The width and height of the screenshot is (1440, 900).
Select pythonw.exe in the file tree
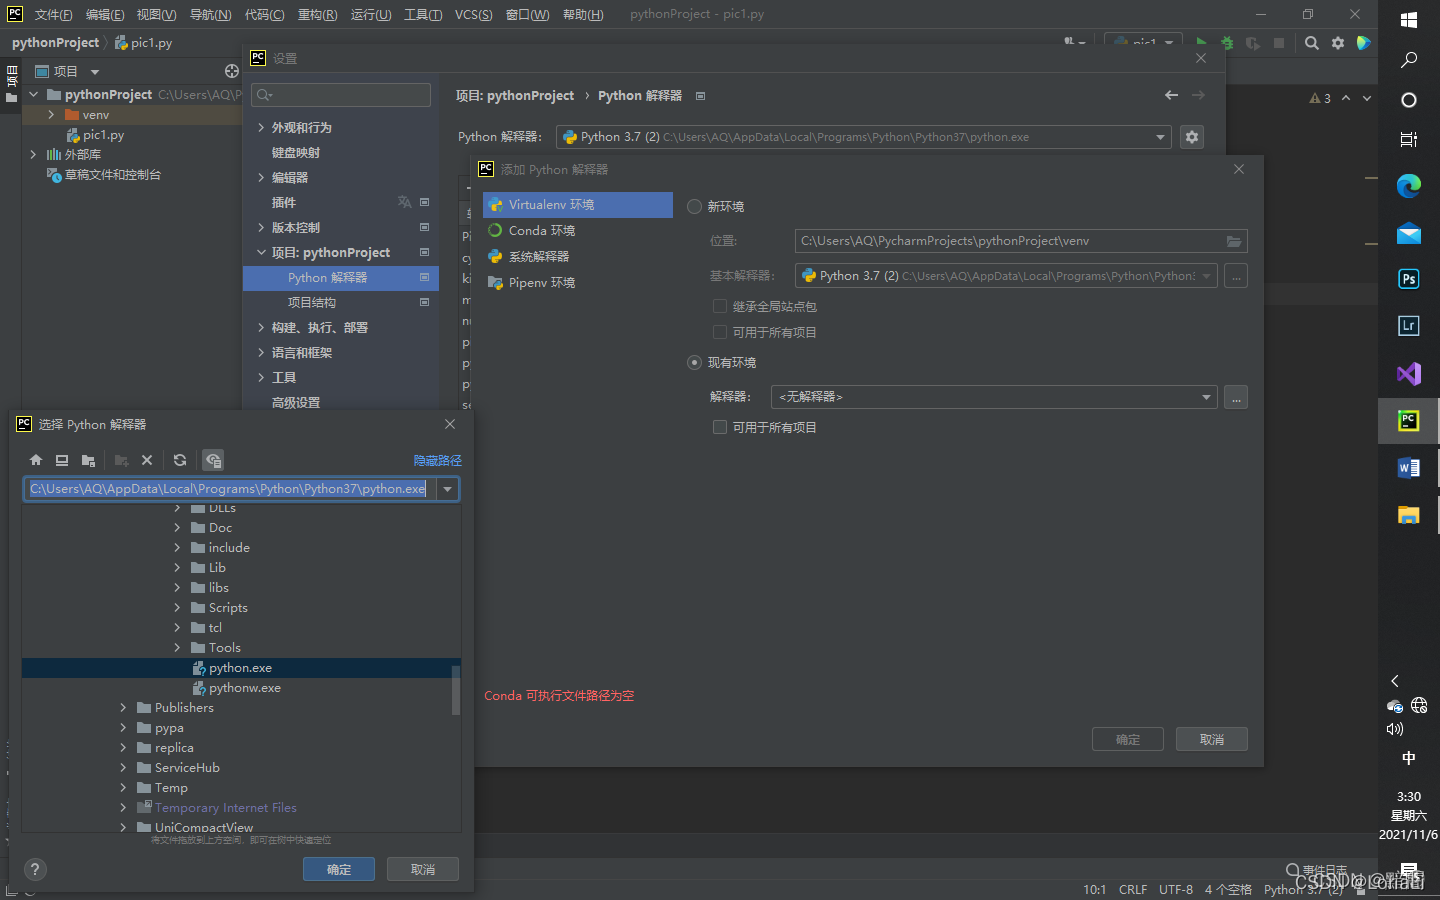245,688
